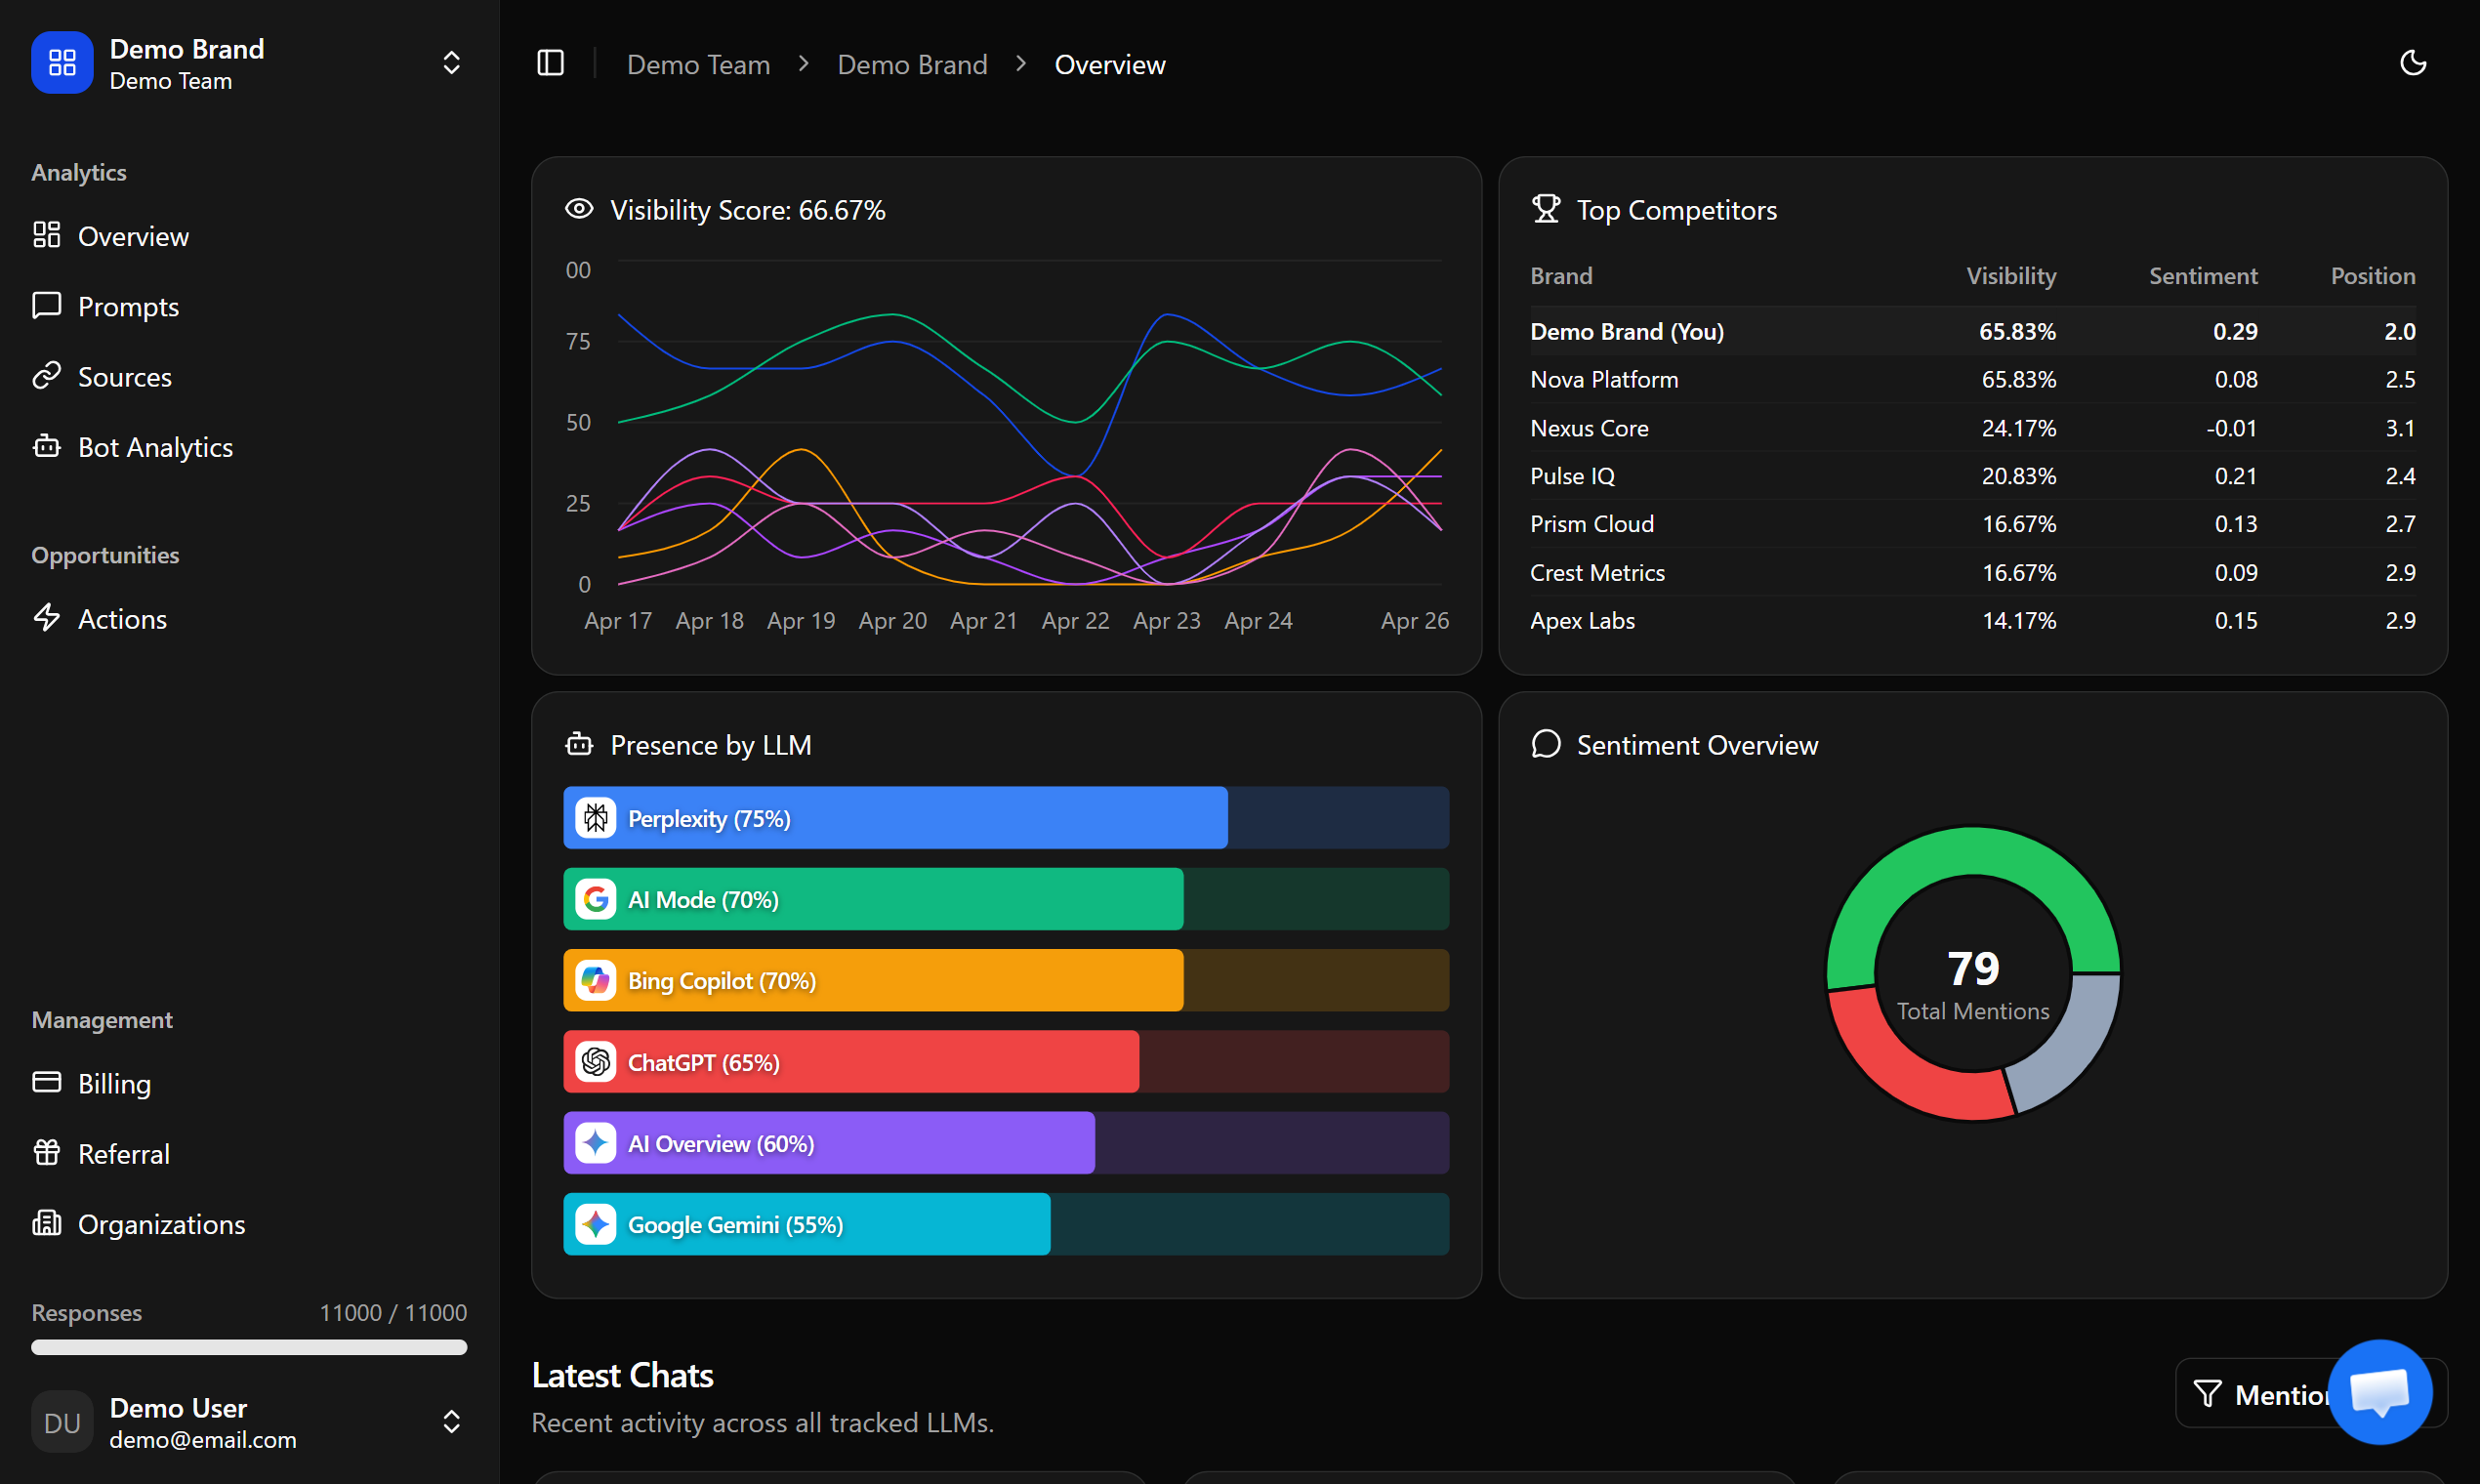
Task: Click the DU user avatar
Action: (x=62, y=1422)
